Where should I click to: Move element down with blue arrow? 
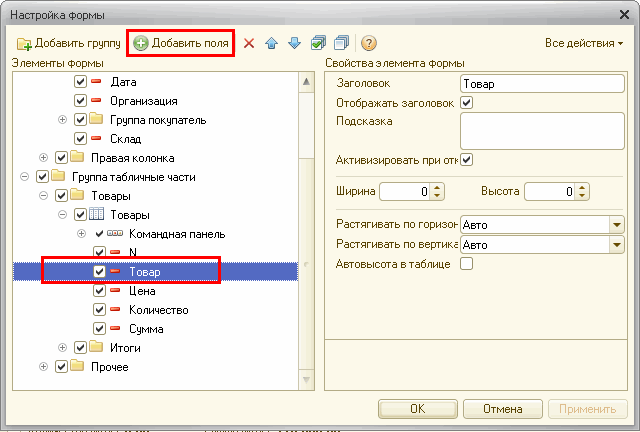tap(294, 43)
